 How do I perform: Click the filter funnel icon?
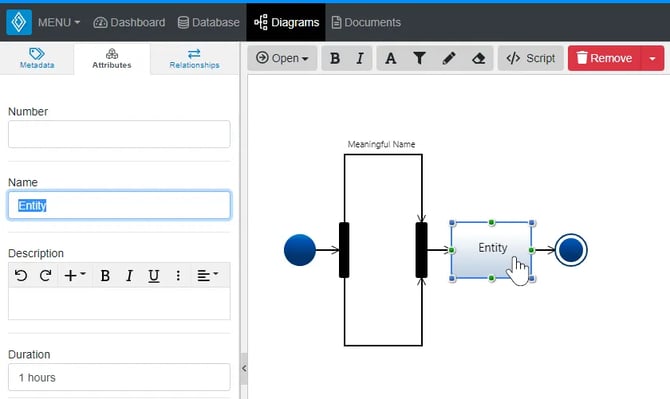point(420,58)
